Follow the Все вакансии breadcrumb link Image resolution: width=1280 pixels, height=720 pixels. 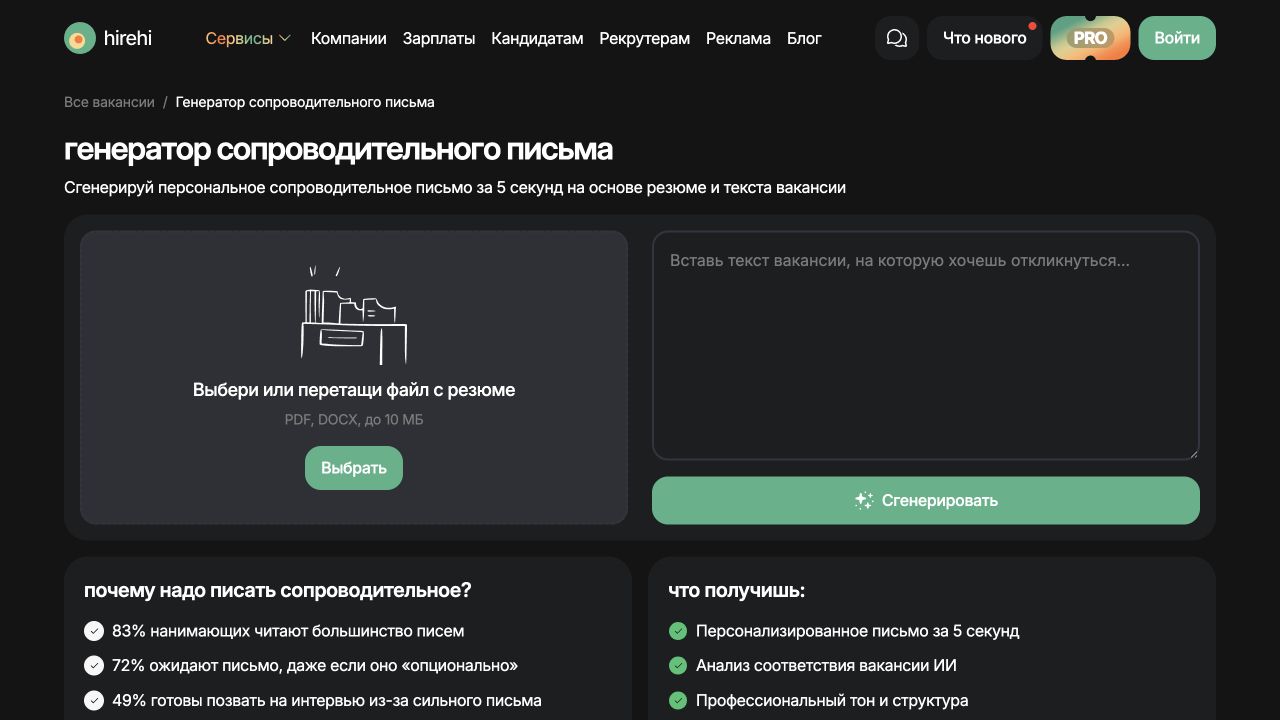pos(109,102)
